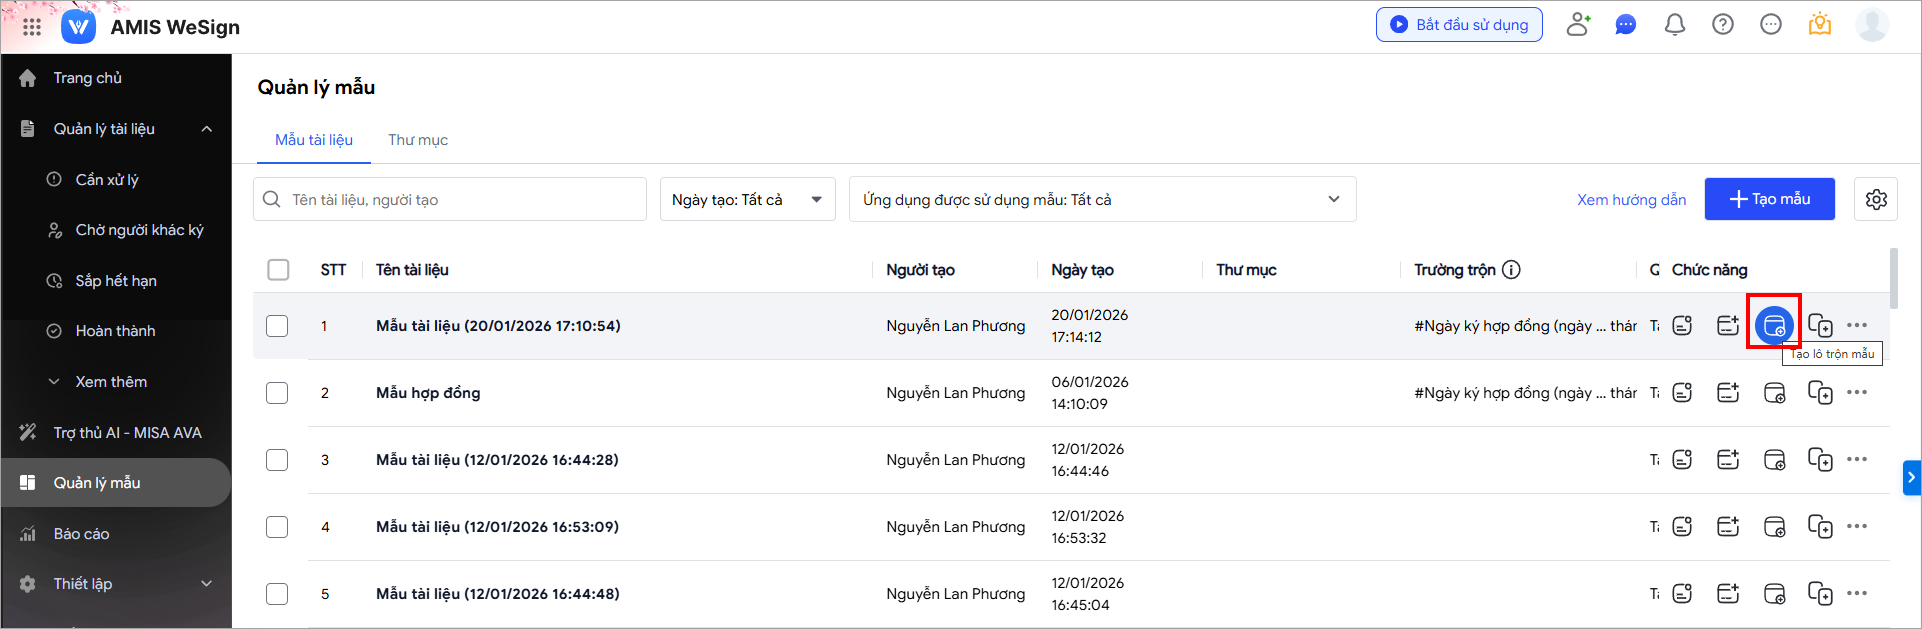Click the invite user icon in header
The width and height of the screenshot is (1922, 629).
pyautogui.click(x=1578, y=25)
